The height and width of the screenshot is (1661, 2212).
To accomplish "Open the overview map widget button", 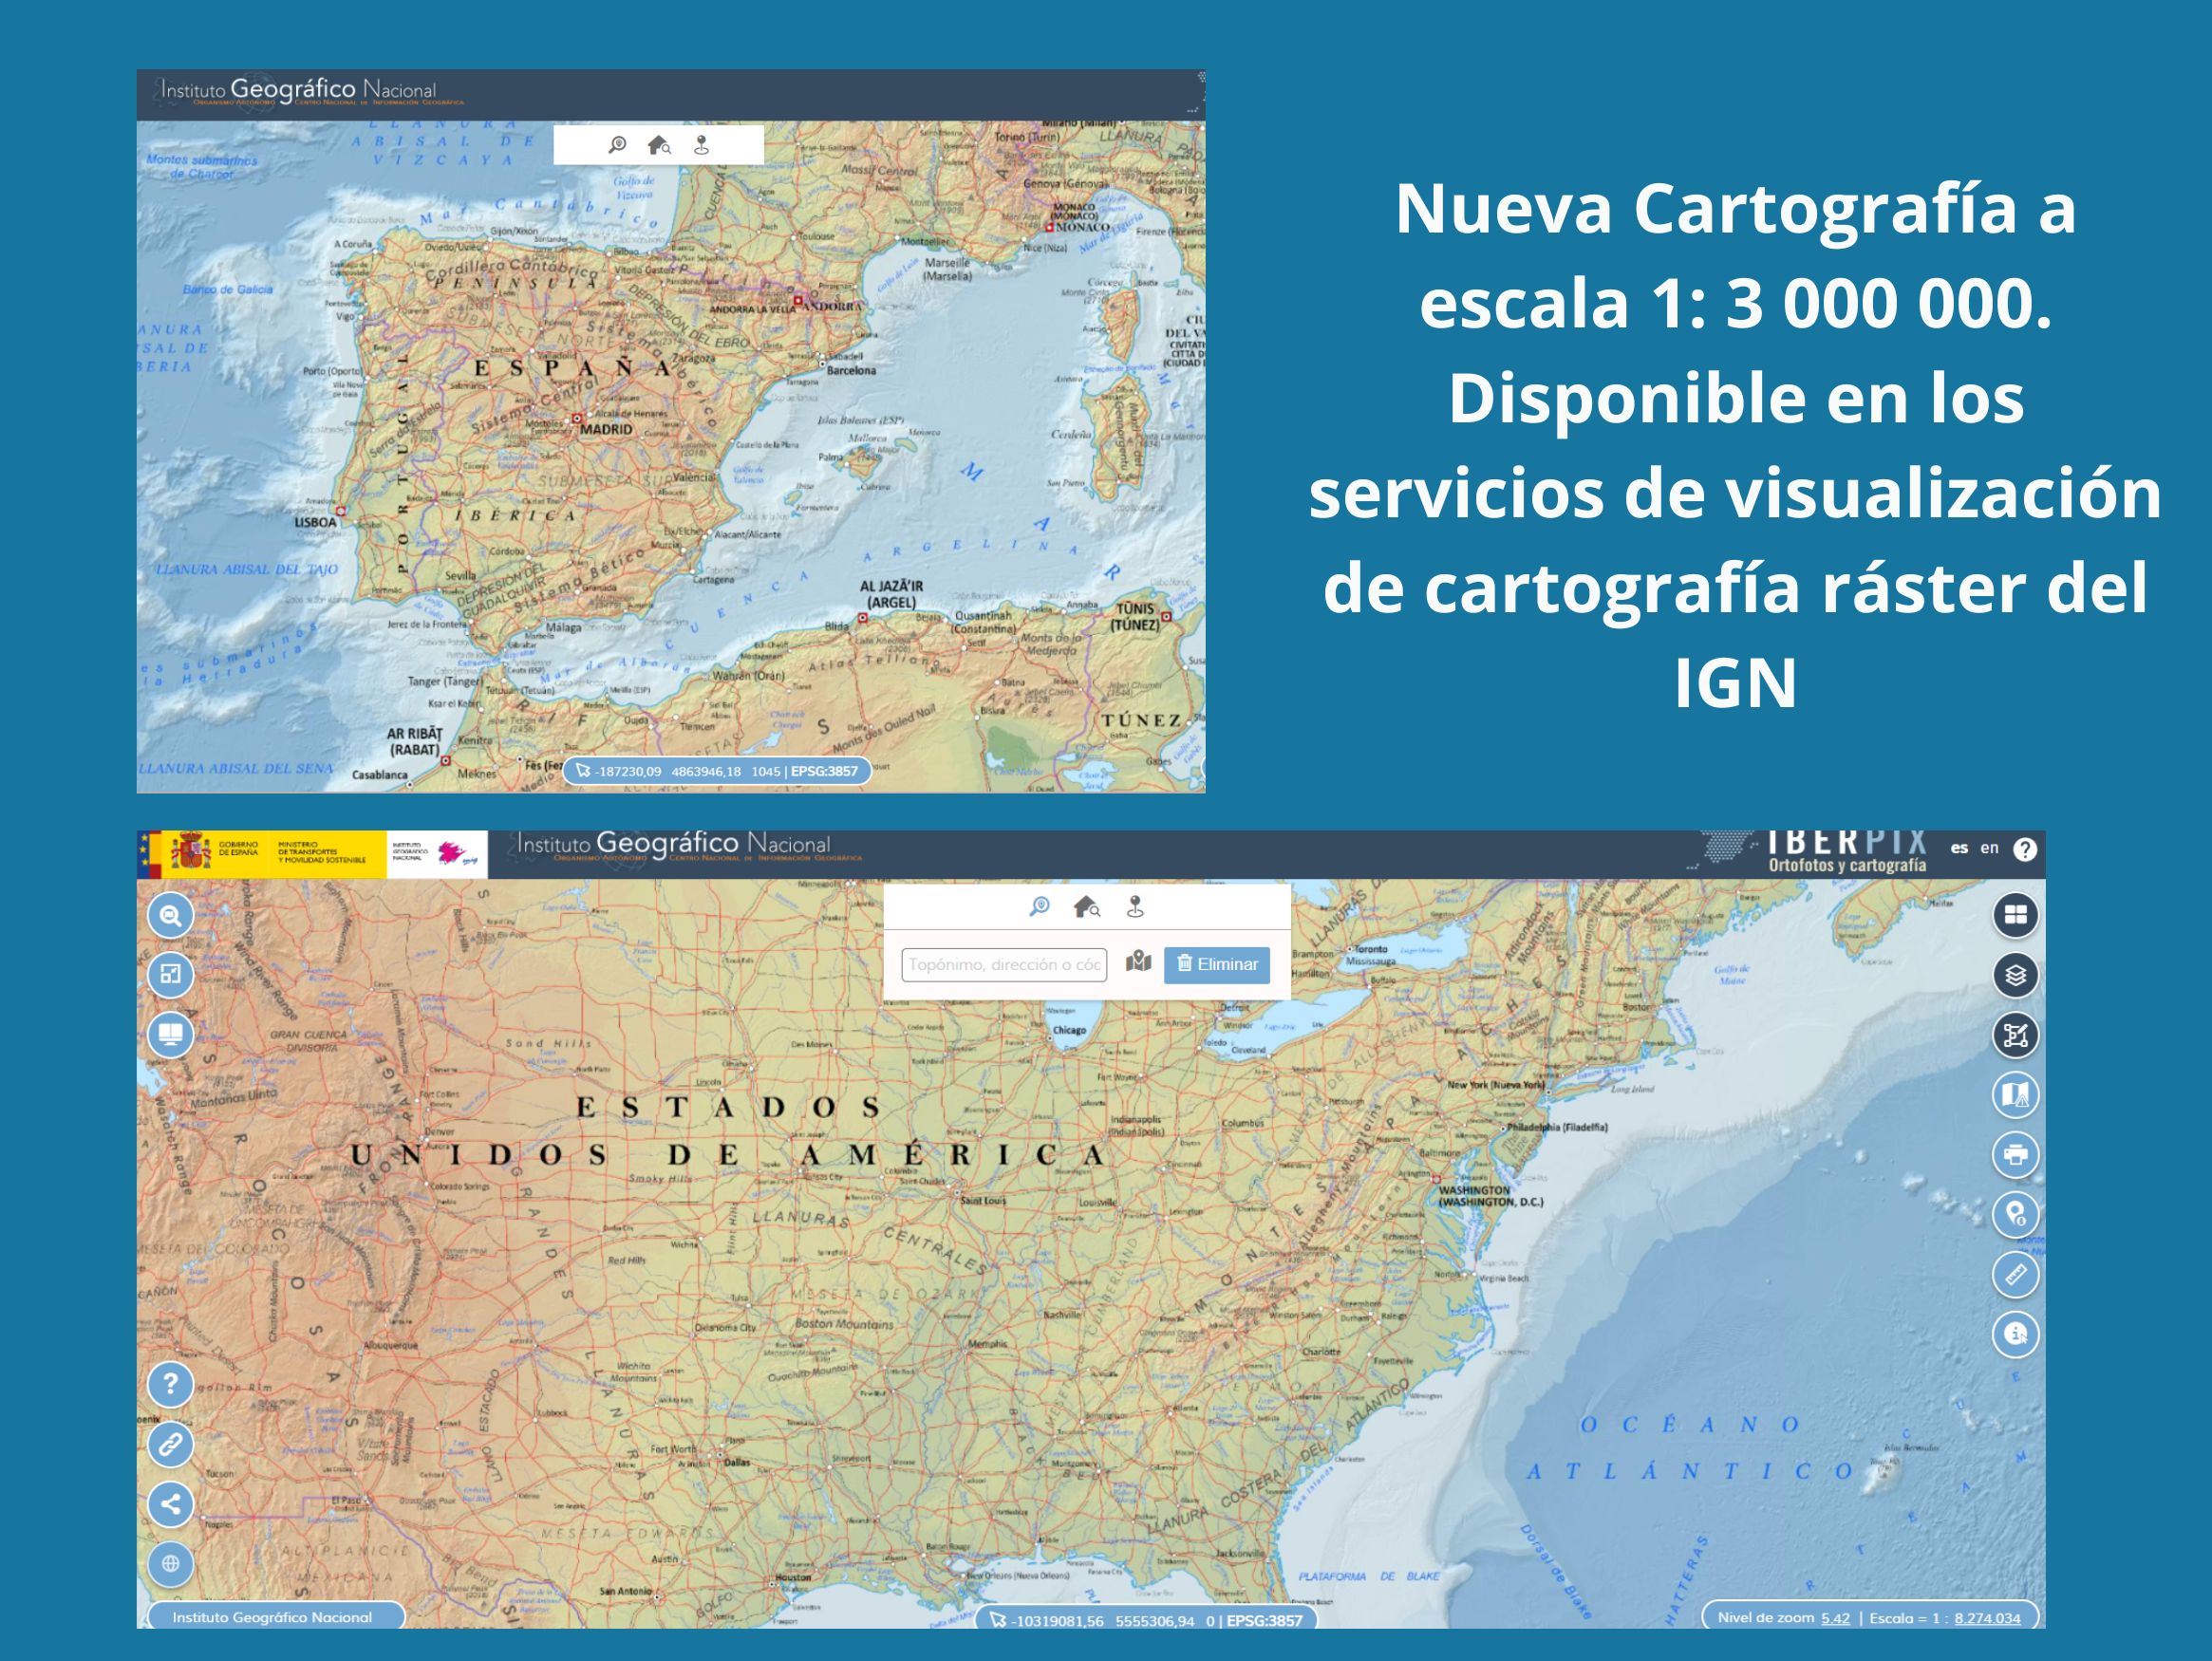I will [x=170, y=974].
